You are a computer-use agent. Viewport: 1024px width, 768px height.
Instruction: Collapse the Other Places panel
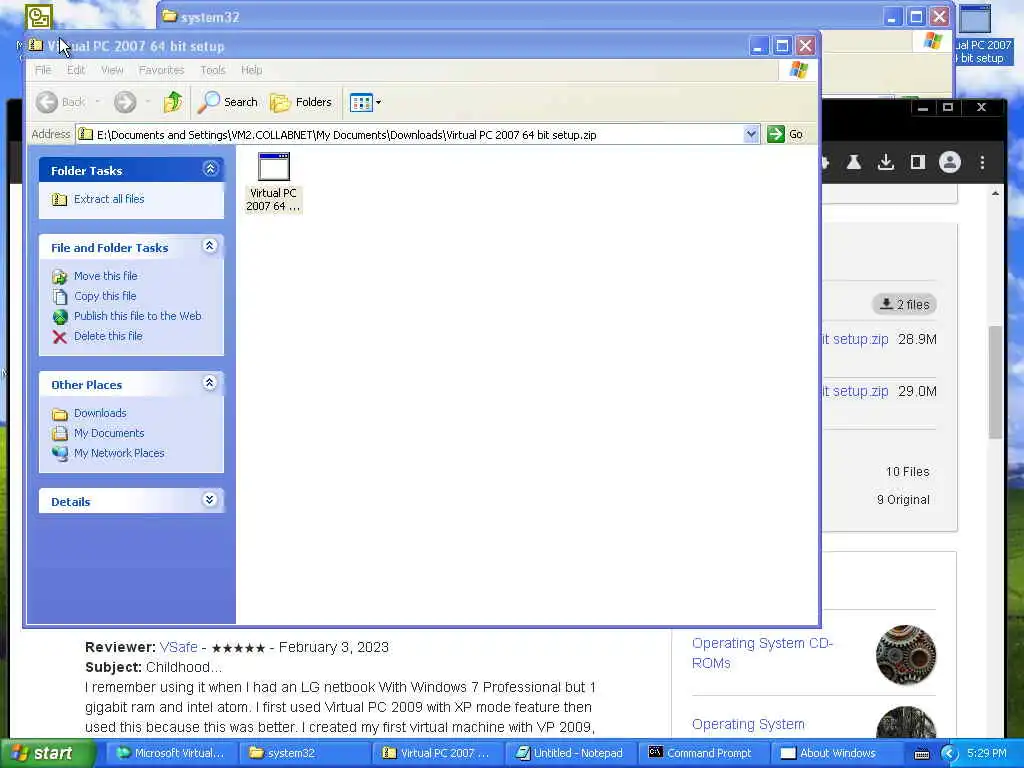pyautogui.click(x=210, y=383)
